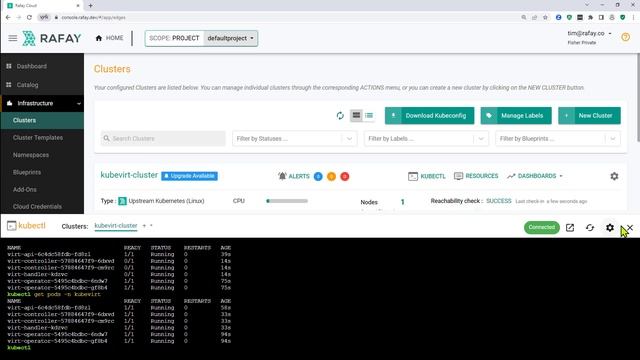Screen dimensions: 640x360
Task: Open RESOURCES for kubevirt-cluster
Action: point(476,176)
